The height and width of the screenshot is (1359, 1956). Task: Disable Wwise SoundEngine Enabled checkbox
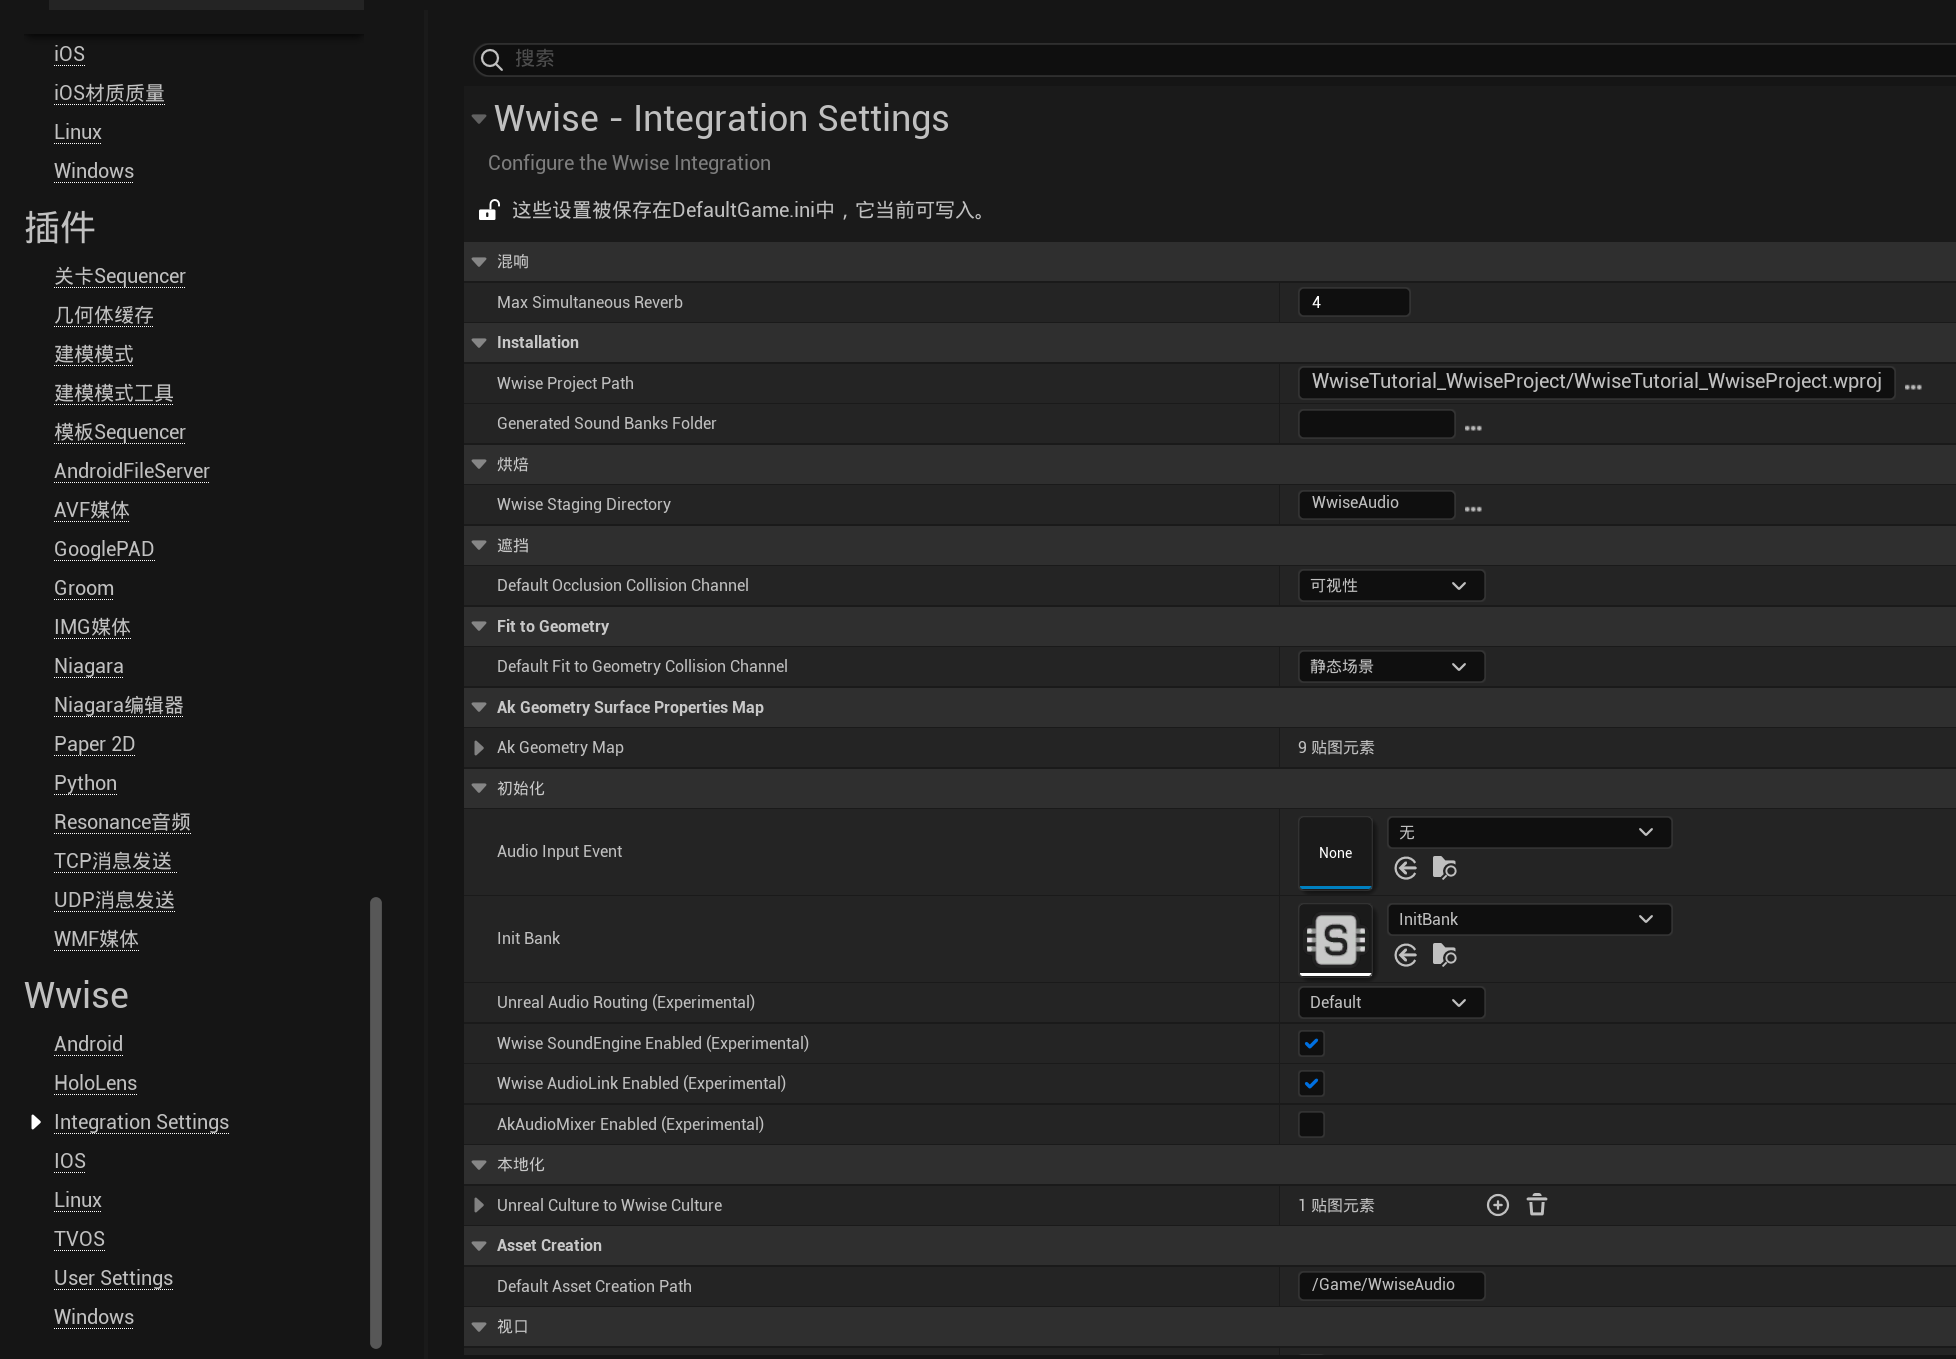1311,1043
